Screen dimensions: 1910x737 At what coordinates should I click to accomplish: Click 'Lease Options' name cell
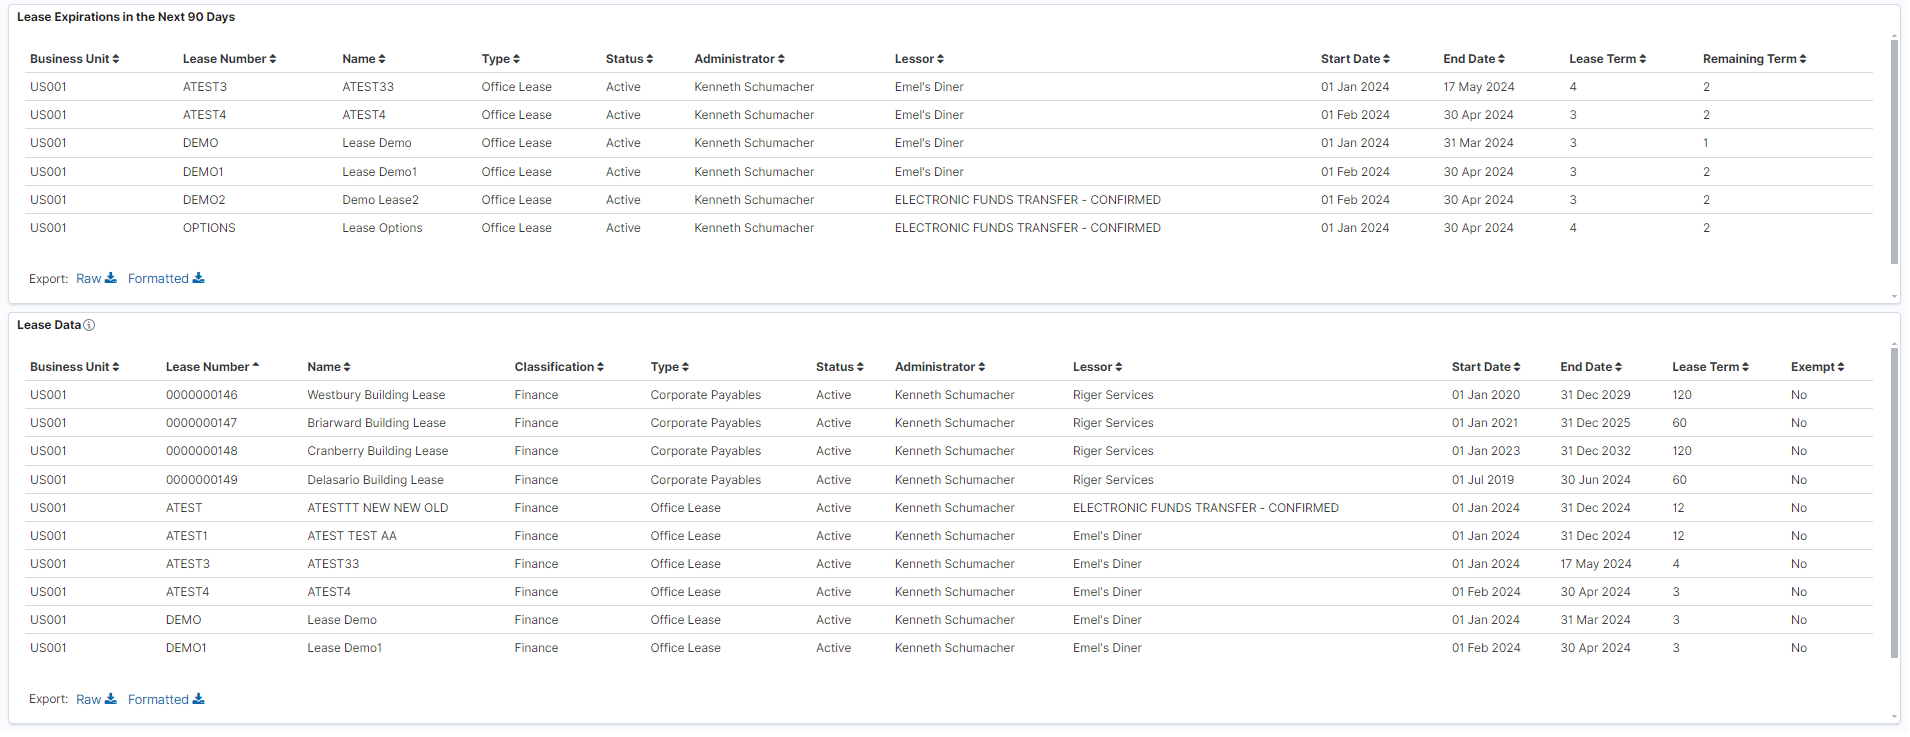tap(382, 228)
